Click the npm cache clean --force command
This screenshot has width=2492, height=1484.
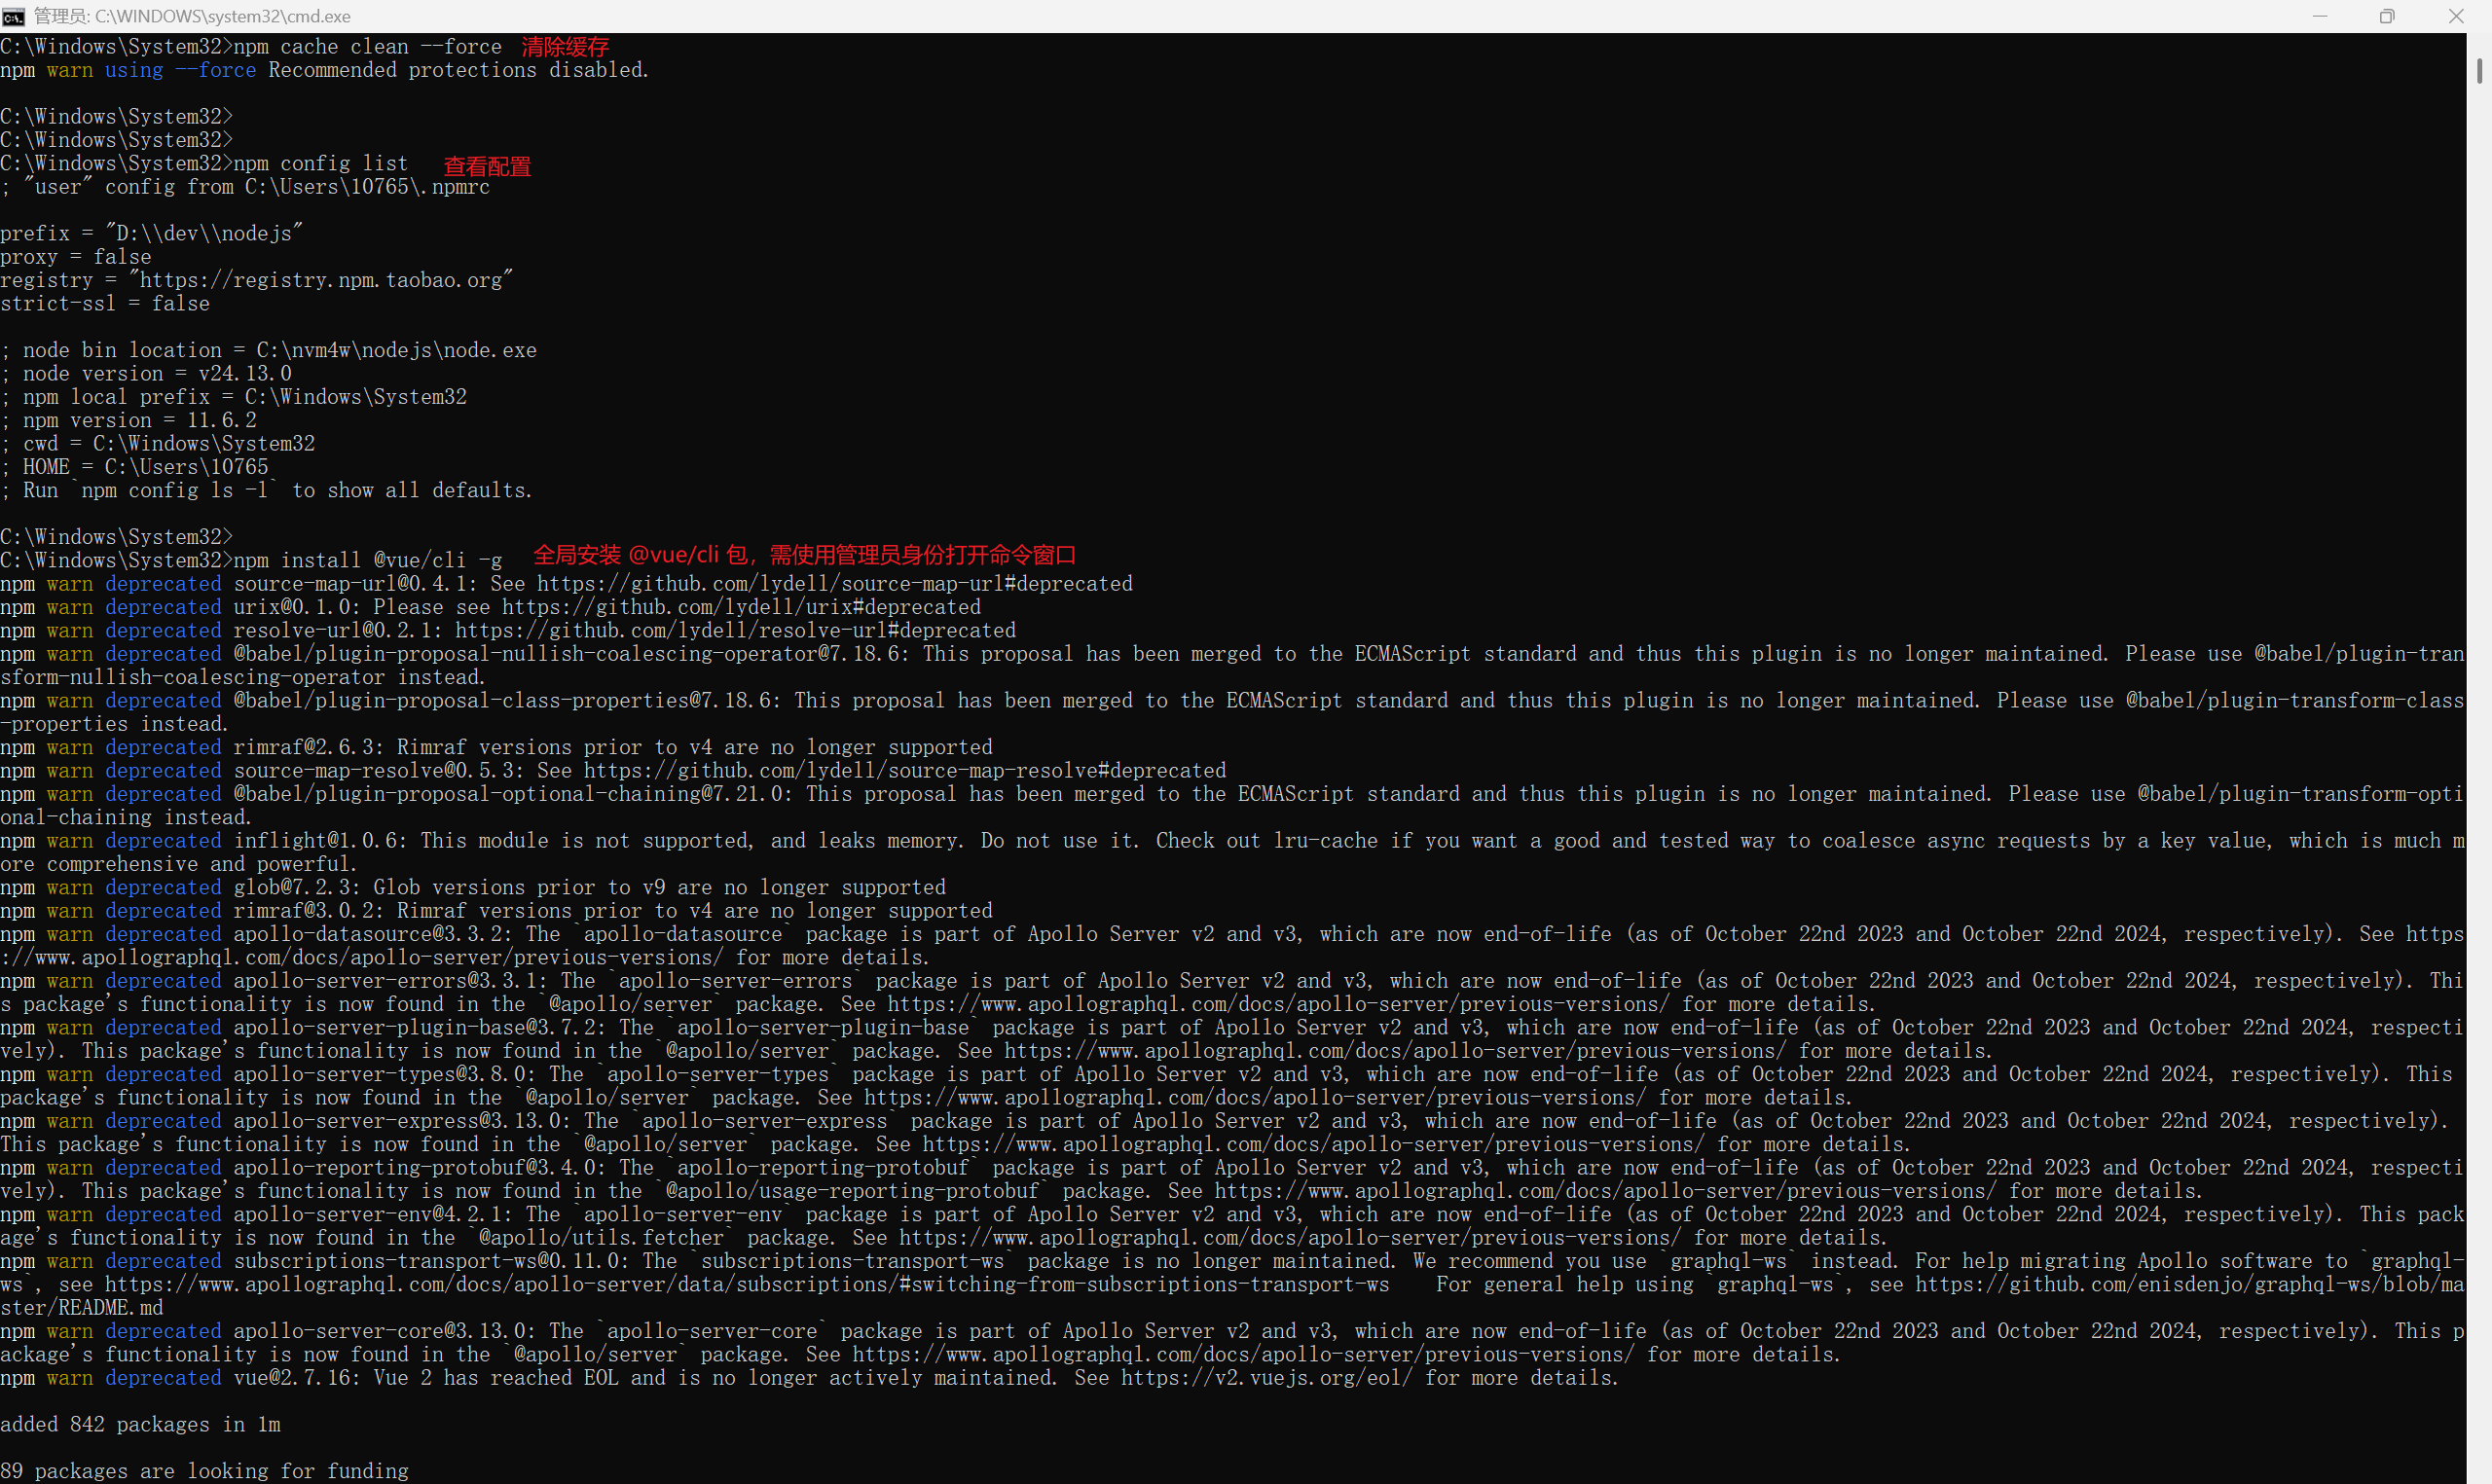367,47
